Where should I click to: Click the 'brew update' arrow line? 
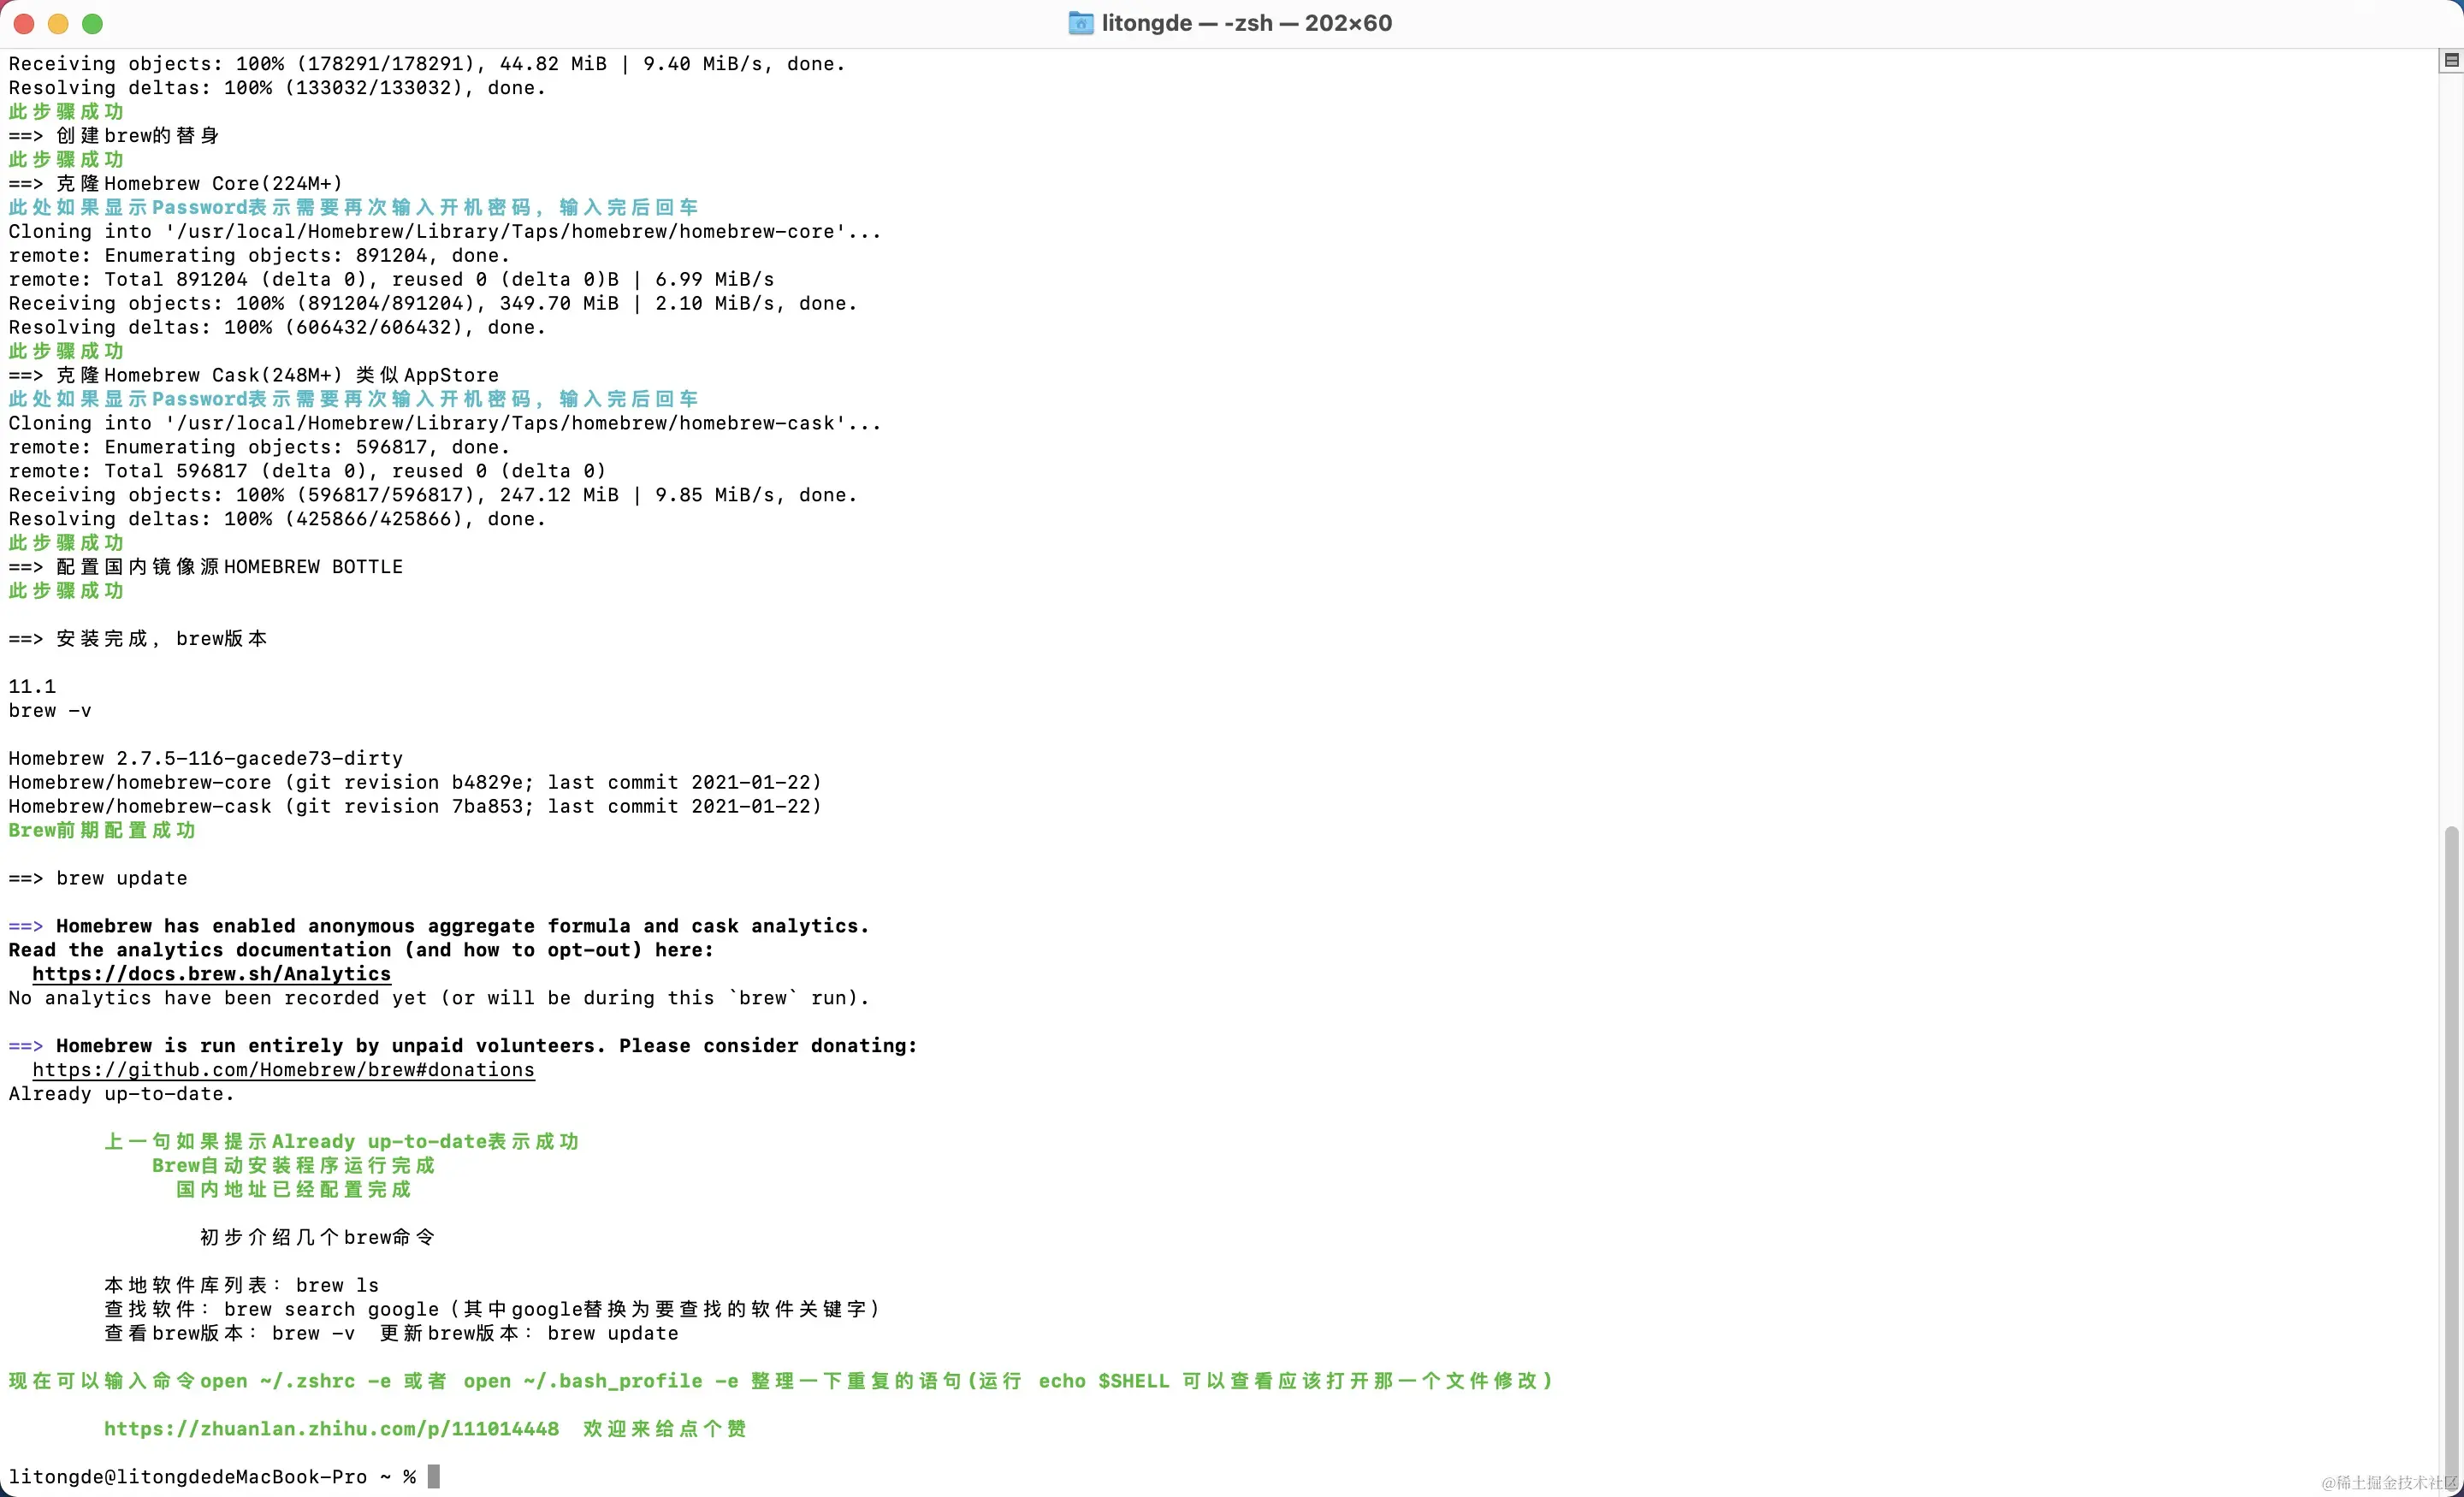98,878
